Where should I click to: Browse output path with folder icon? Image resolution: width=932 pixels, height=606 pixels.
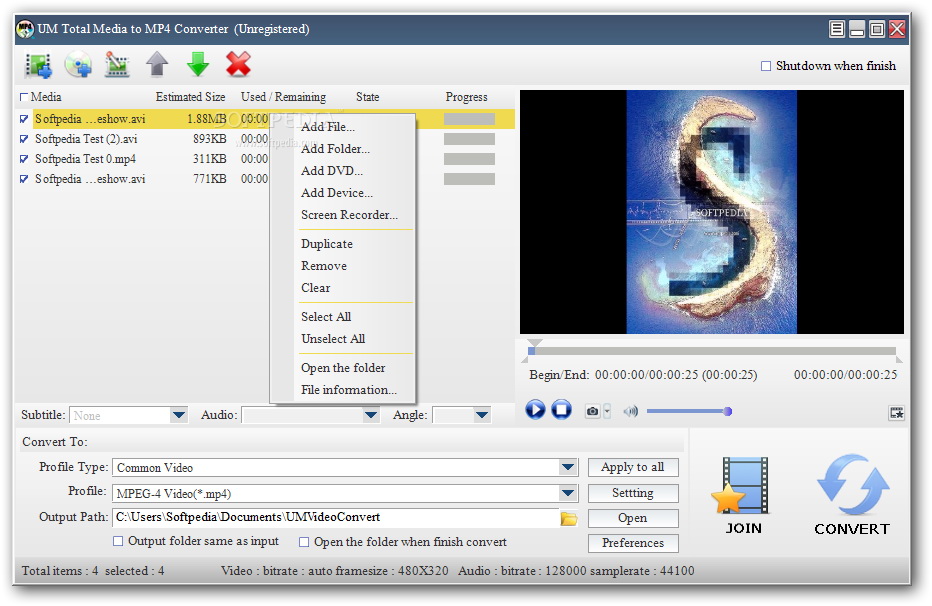tap(569, 518)
